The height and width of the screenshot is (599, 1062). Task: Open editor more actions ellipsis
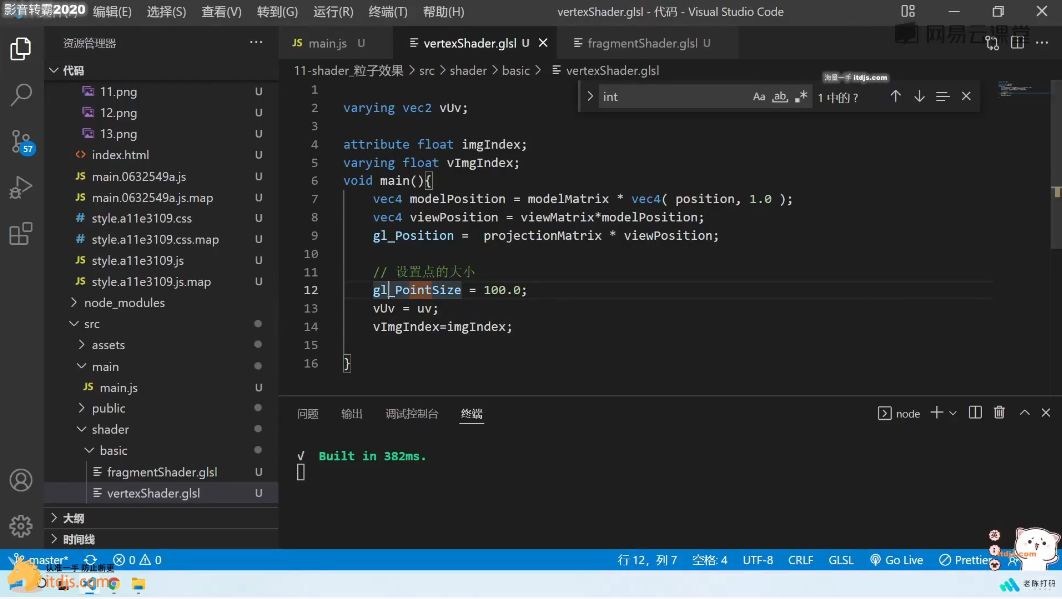[x=1042, y=43]
